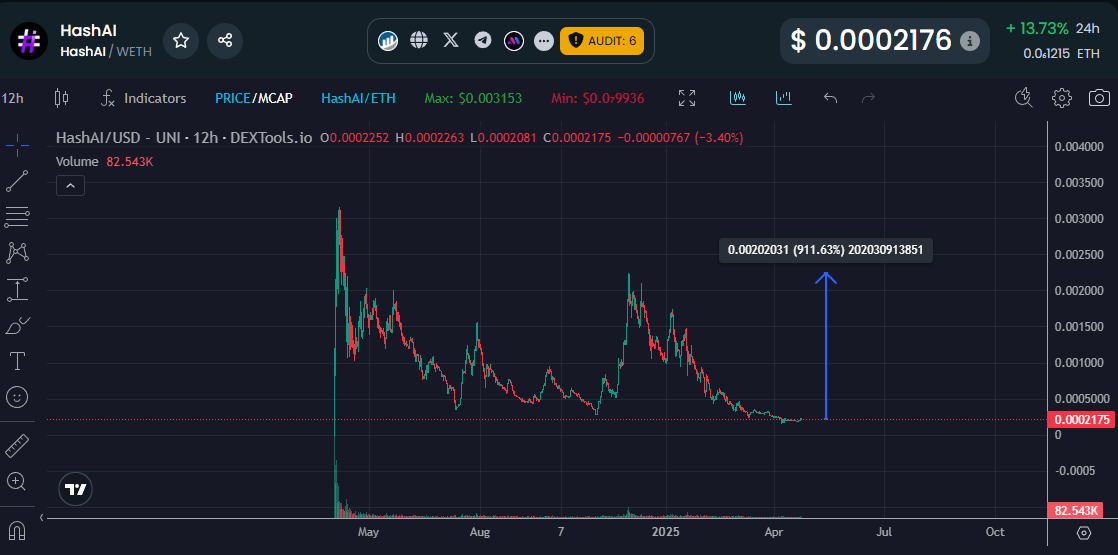The width and height of the screenshot is (1118, 555).
Task: Open the share icon next to HashAI
Action: pos(225,41)
